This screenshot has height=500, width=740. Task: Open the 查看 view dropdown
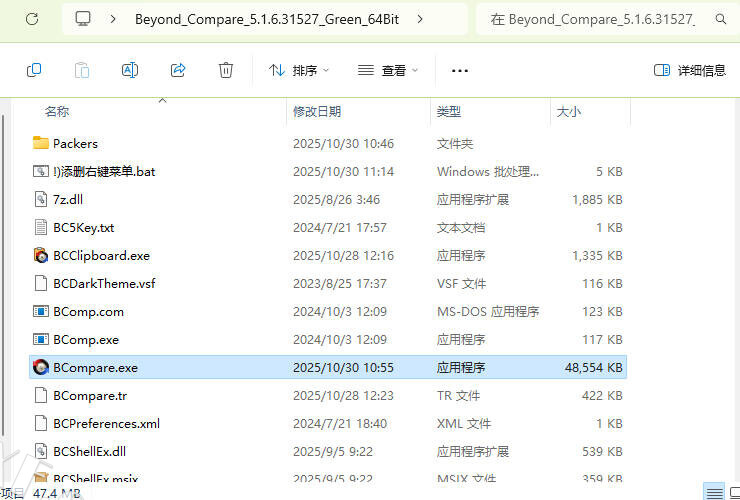(x=388, y=70)
